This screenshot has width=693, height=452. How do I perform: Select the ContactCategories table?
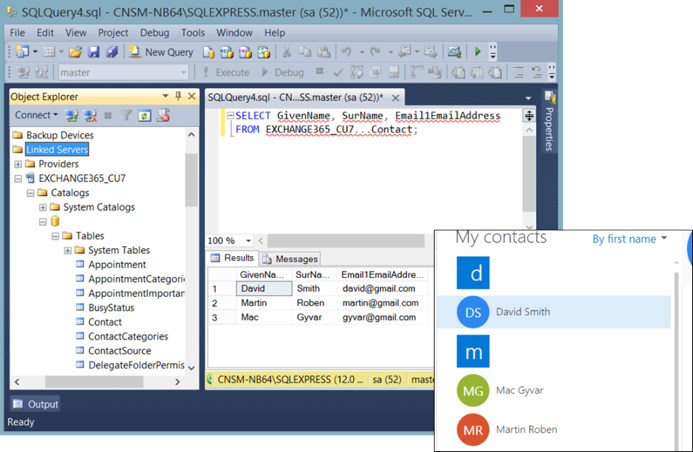128,336
